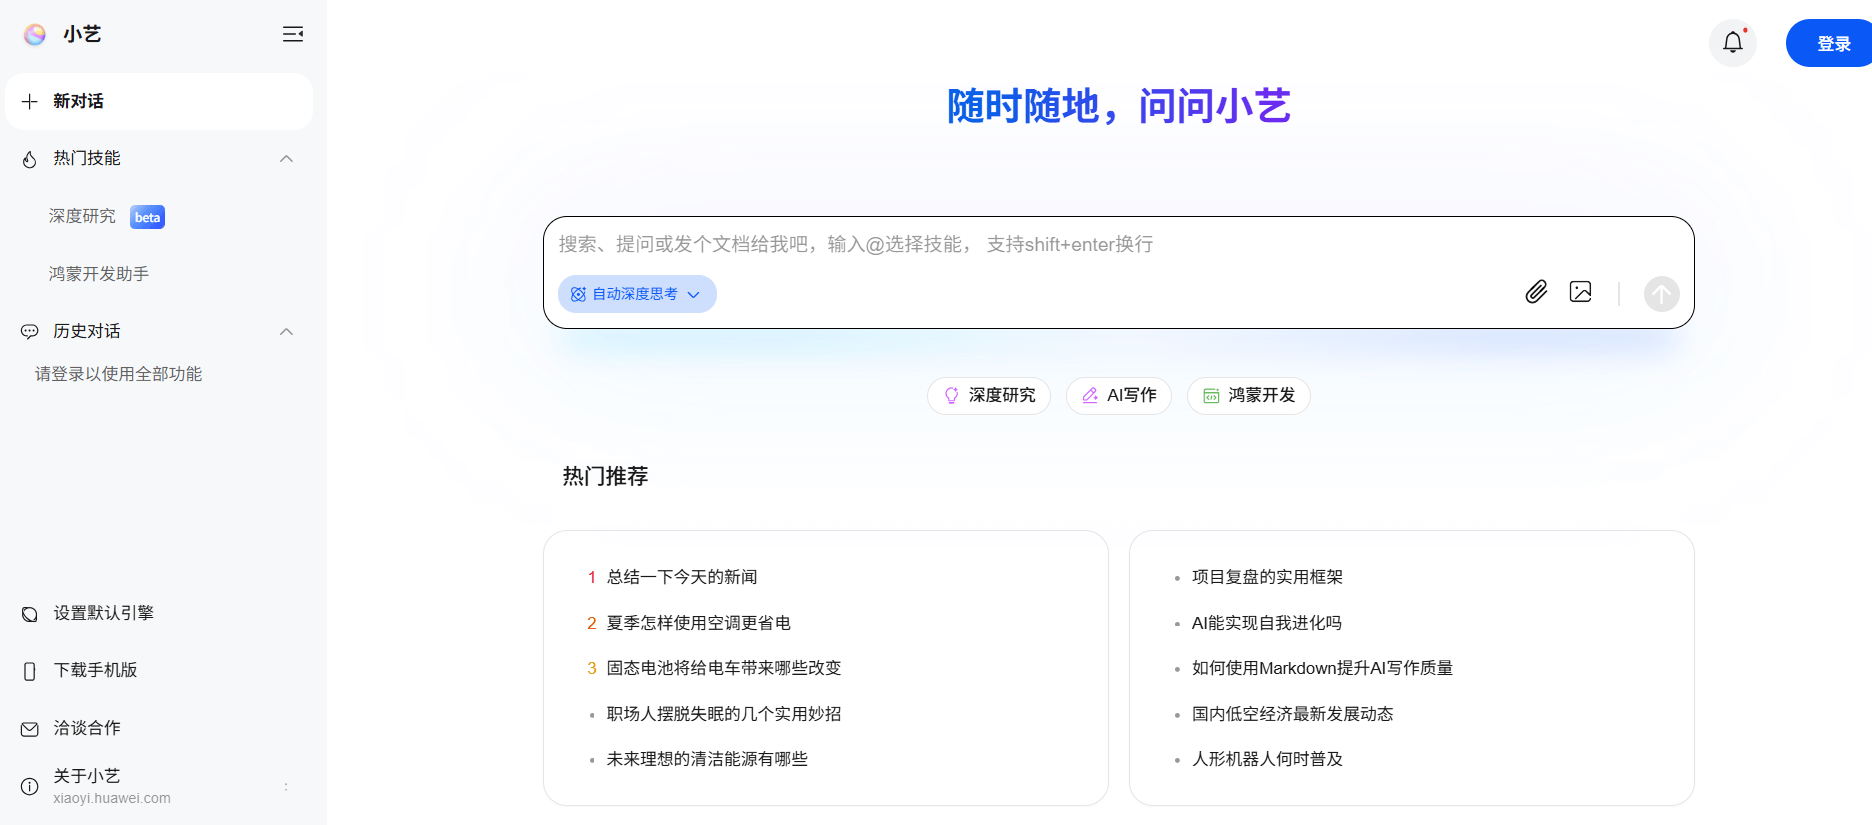The image size is (1872, 825).
Task: Open notifications via the bell icon
Action: click(1733, 43)
